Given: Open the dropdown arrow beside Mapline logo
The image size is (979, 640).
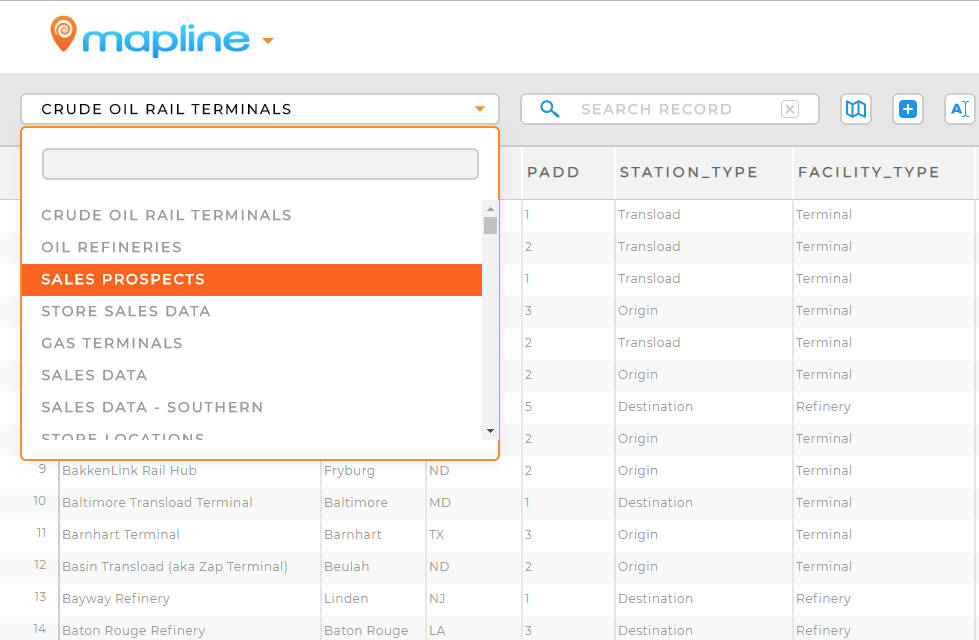Looking at the screenshot, I should (x=268, y=41).
